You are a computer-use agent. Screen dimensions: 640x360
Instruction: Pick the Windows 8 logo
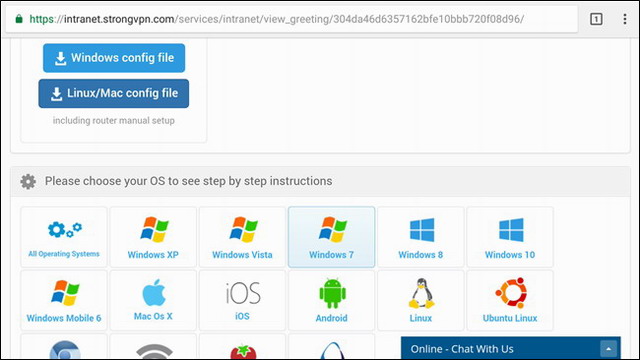coord(422,230)
